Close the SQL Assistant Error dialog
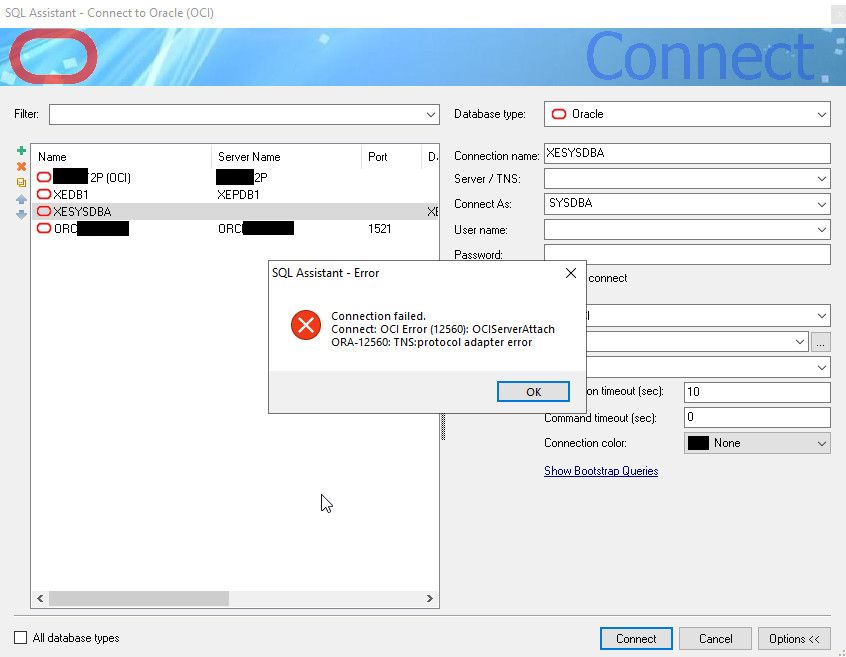 [571, 273]
